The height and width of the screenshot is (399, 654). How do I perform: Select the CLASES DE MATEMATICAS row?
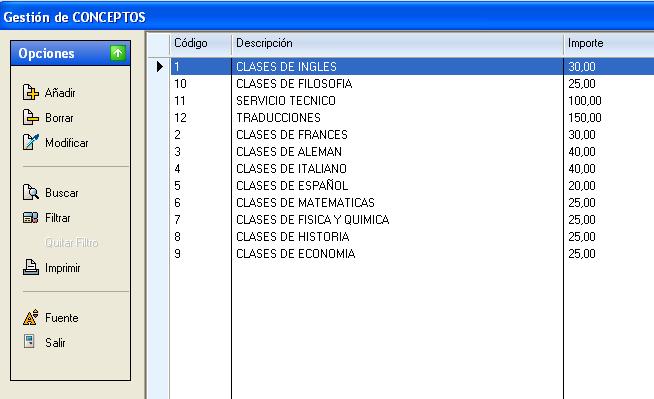pyautogui.click(x=412, y=203)
